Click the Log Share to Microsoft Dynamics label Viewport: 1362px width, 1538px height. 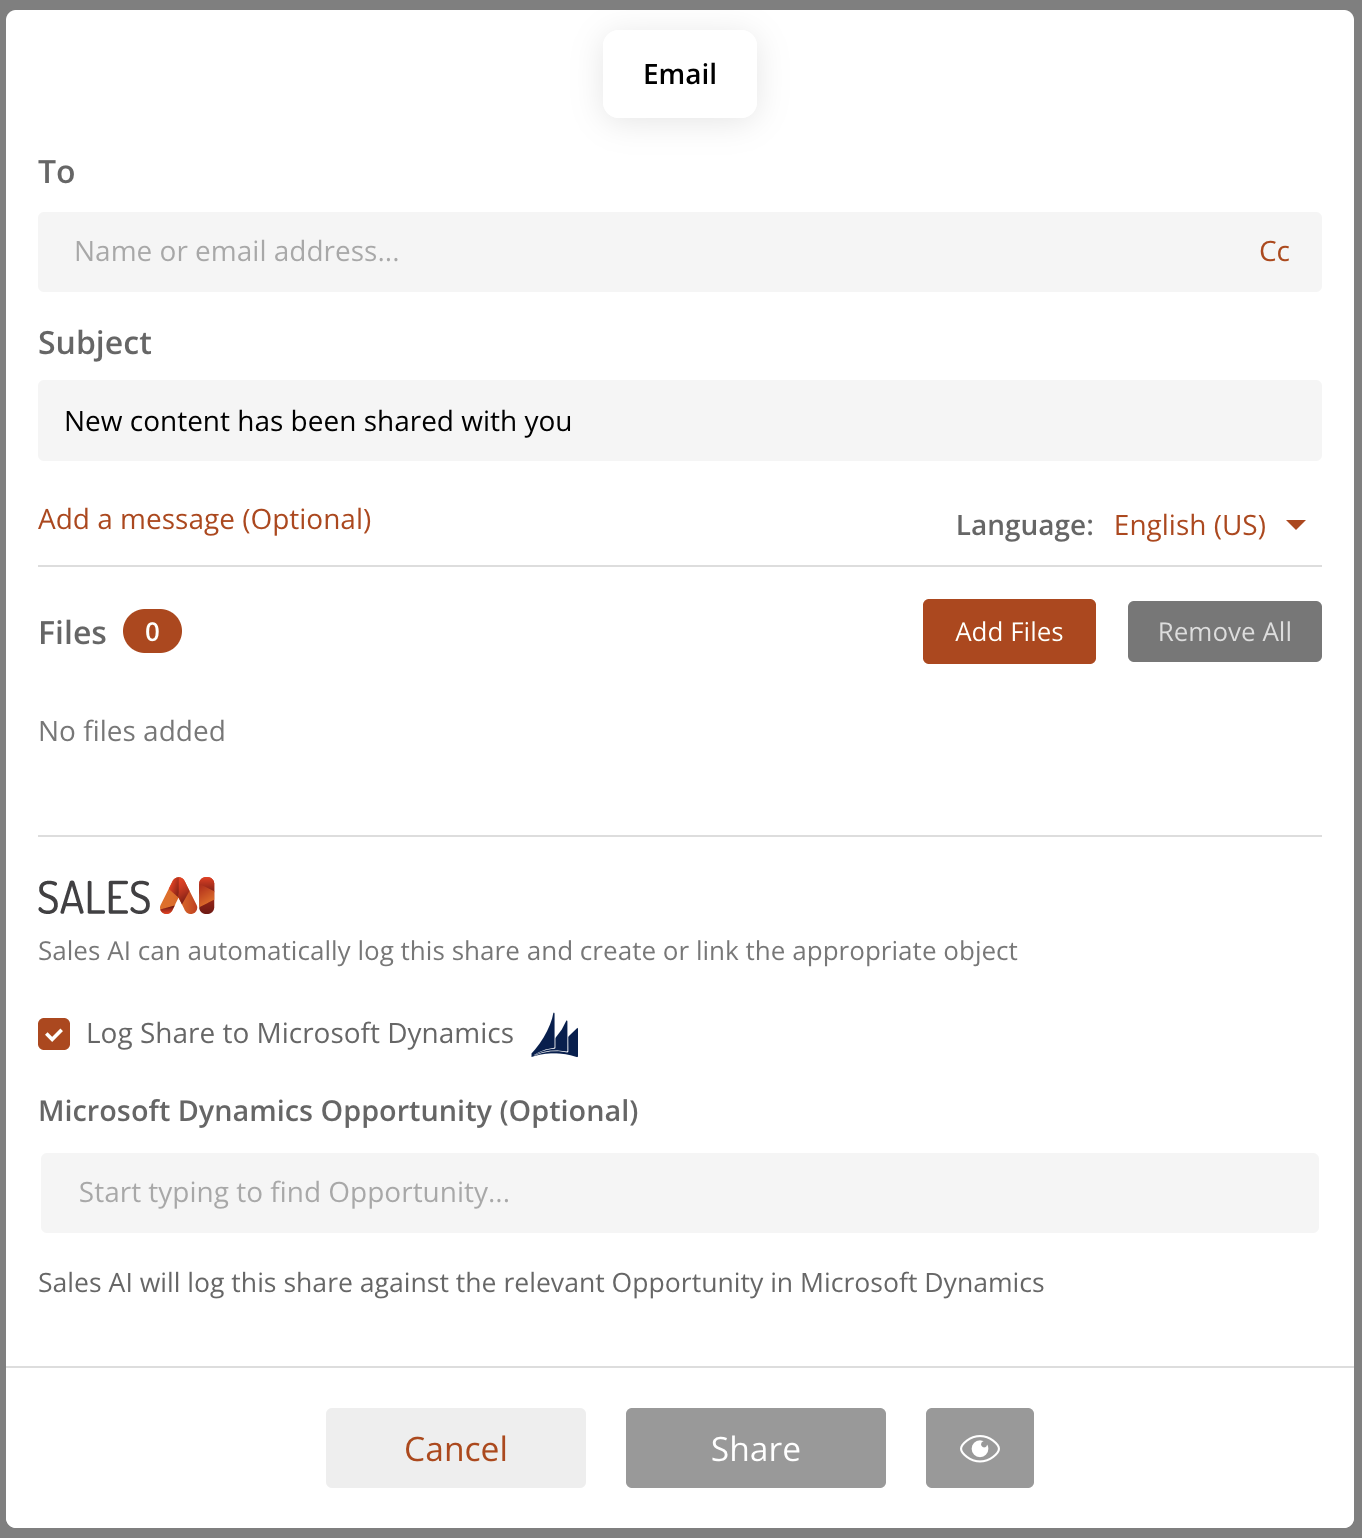pos(300,1033)
